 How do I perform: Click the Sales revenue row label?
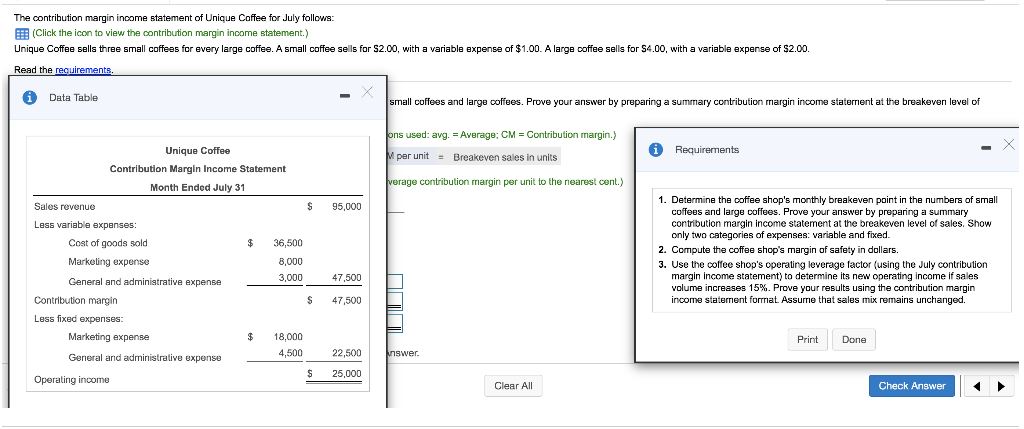(x=65, y=207)
